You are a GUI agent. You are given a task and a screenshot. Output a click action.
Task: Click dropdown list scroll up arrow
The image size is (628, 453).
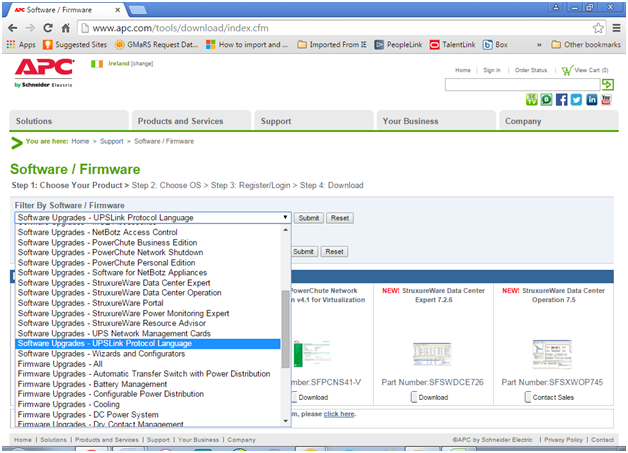point(286,230)
